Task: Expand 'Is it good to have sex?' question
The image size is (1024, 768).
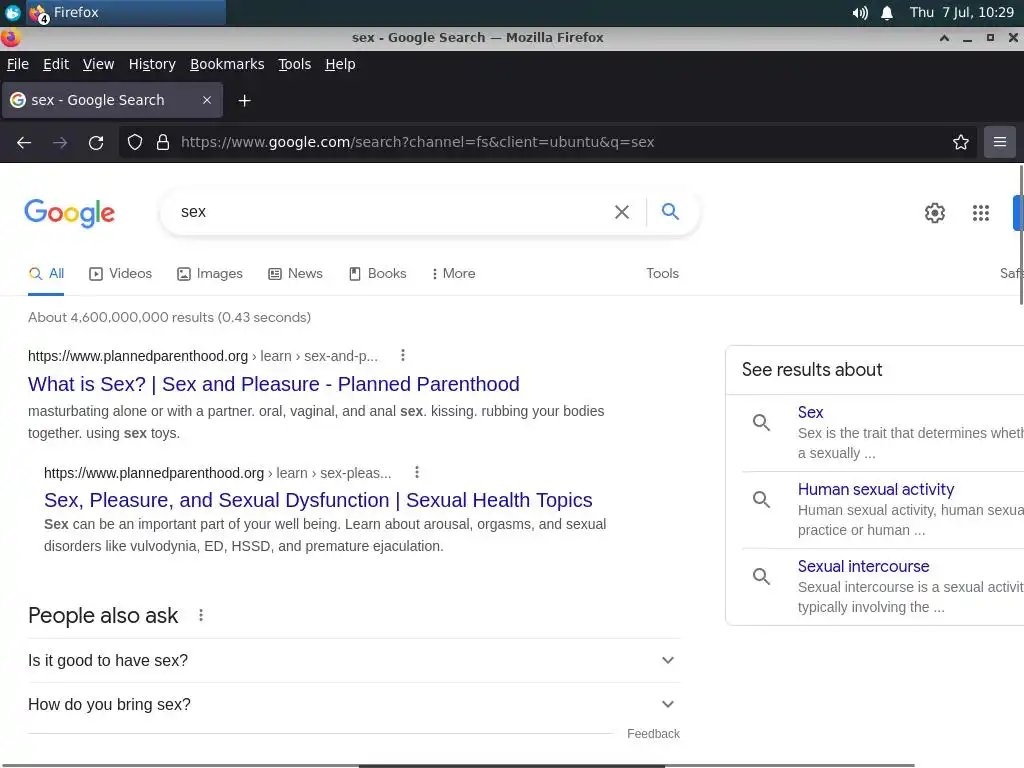Action: [353, 660]
